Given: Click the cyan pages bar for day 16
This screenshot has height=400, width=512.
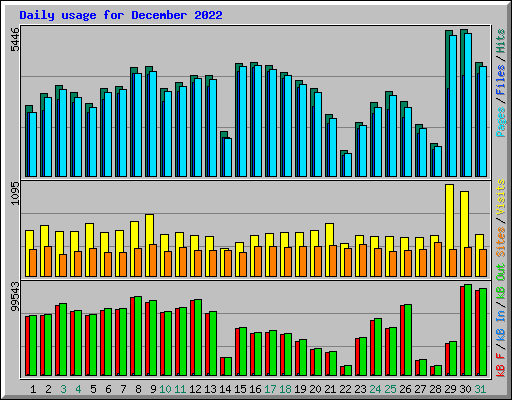Looking at the screenshot, I should point(258,121).
